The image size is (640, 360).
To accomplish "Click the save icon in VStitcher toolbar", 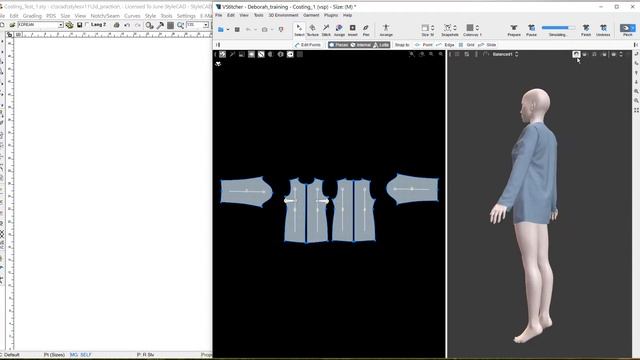I will 237,29.
